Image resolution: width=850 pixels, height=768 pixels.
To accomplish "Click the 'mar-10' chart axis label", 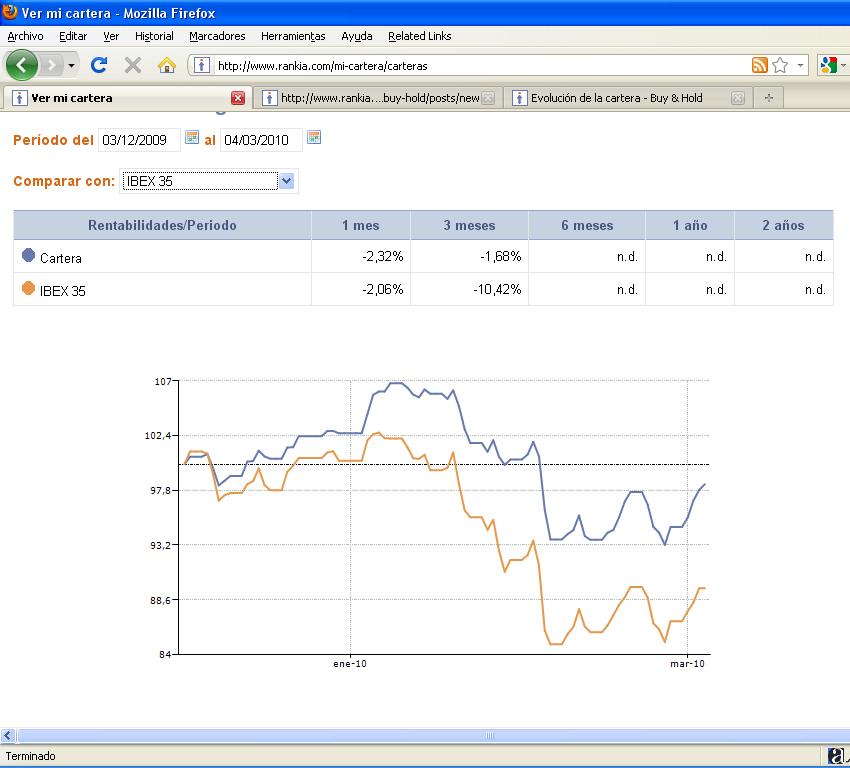I will point(687,663).
